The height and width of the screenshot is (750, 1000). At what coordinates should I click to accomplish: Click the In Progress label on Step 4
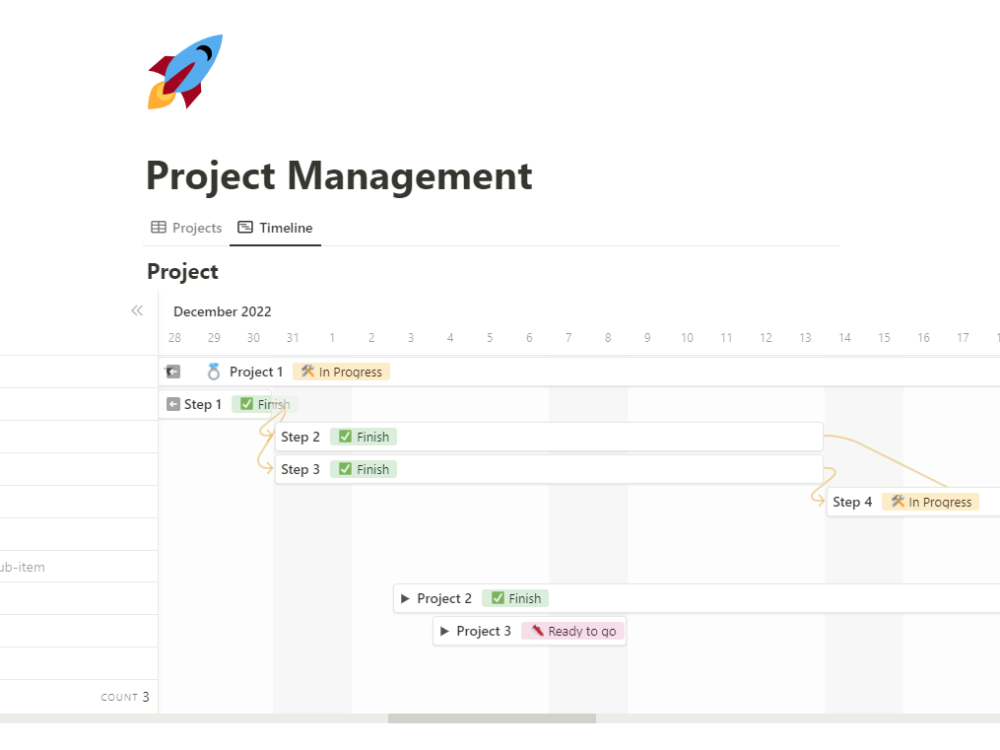(x=940, y=501)
